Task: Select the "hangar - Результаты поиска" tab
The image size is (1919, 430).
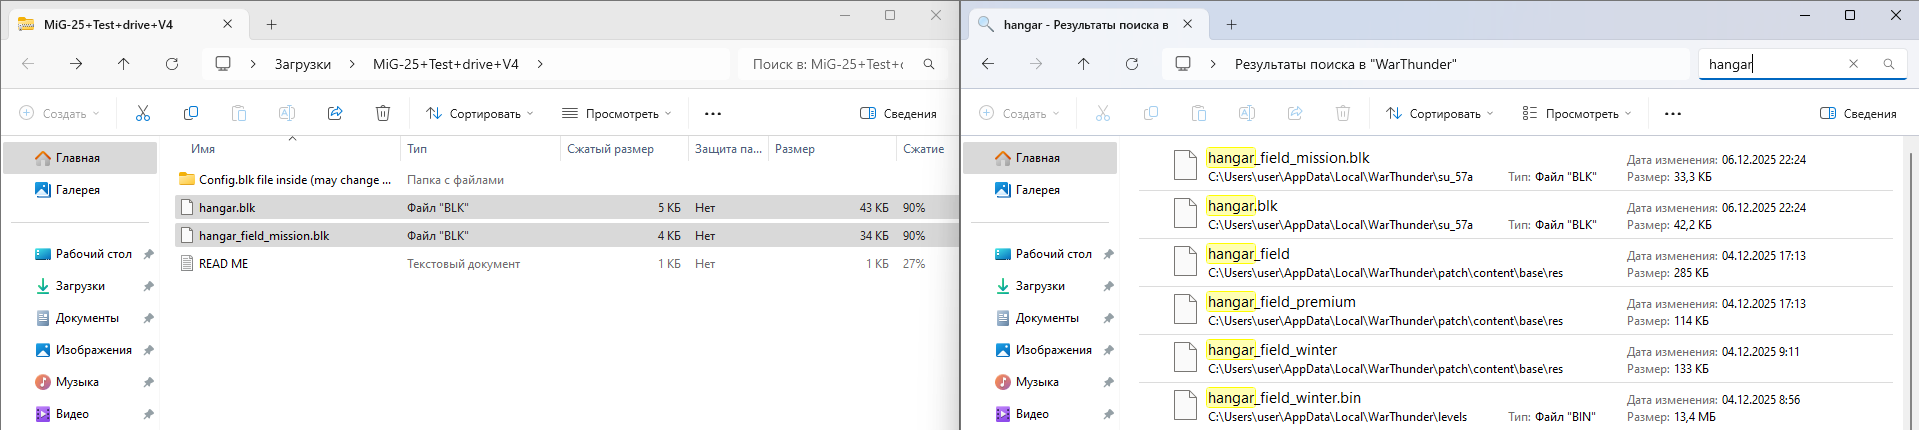Action: [x=1085, y=25]
